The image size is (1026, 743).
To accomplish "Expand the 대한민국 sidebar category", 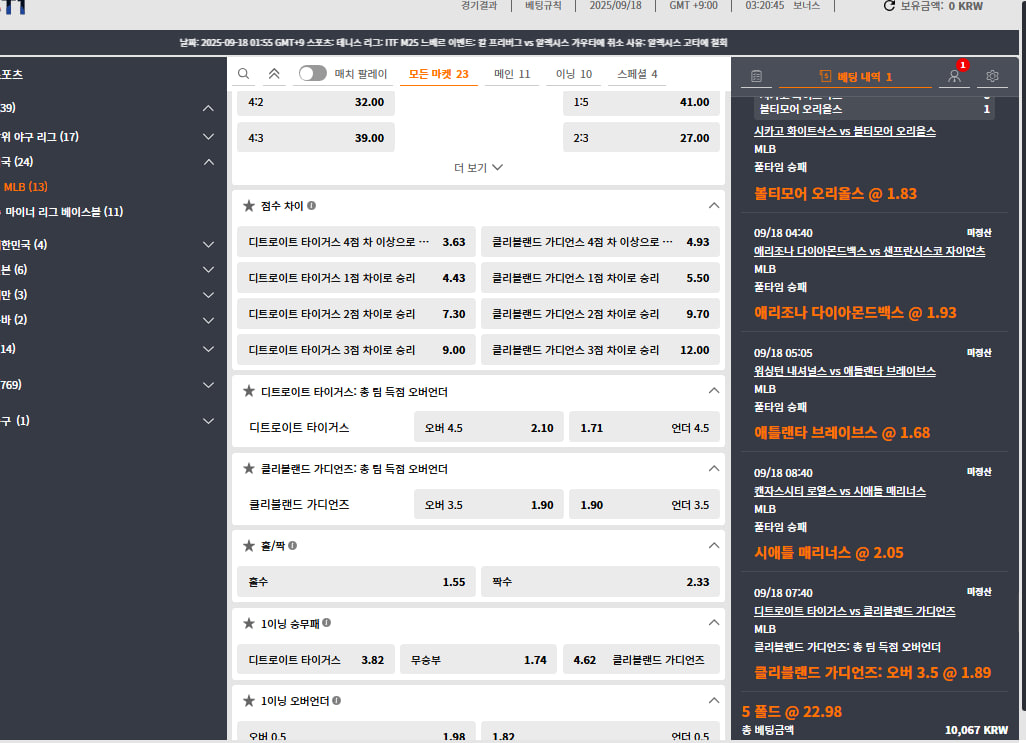I will 208,244.
